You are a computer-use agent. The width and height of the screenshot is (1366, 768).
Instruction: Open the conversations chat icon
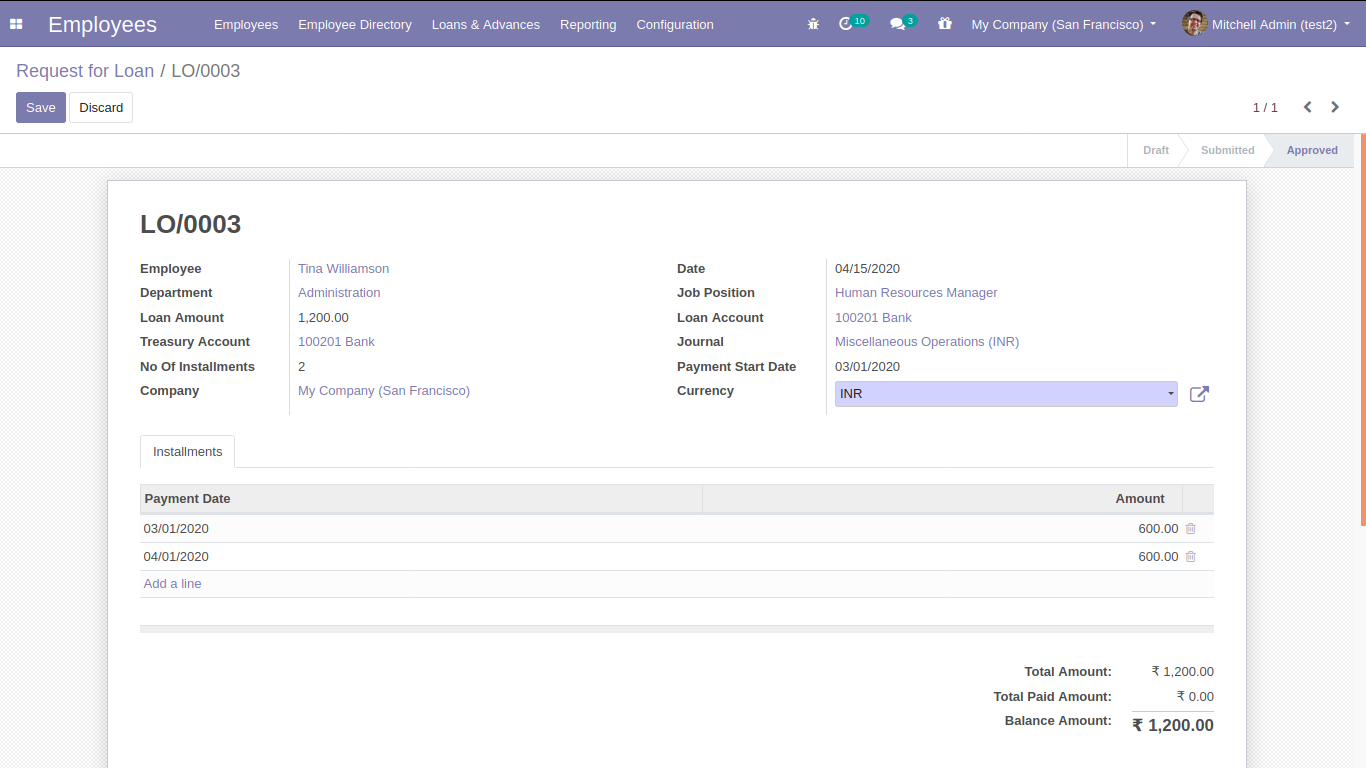click(897, 24)
